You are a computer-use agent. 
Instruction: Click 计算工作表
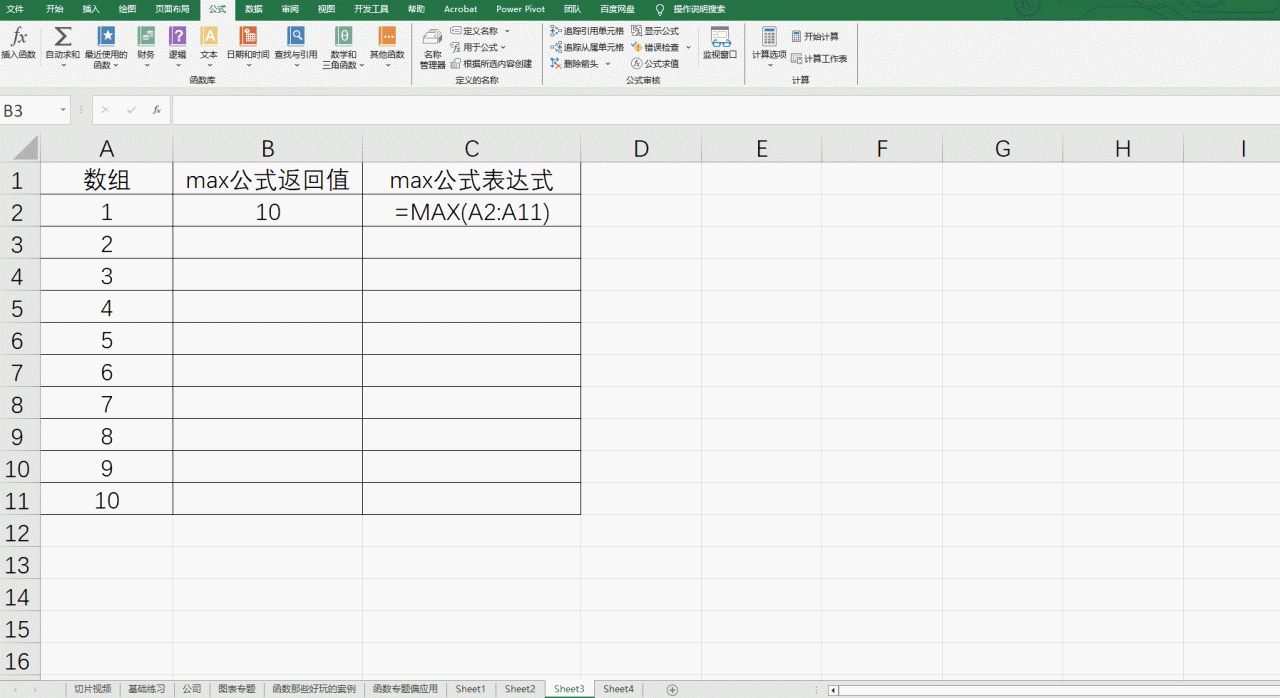pyautogui.click(x=819, y=59)
